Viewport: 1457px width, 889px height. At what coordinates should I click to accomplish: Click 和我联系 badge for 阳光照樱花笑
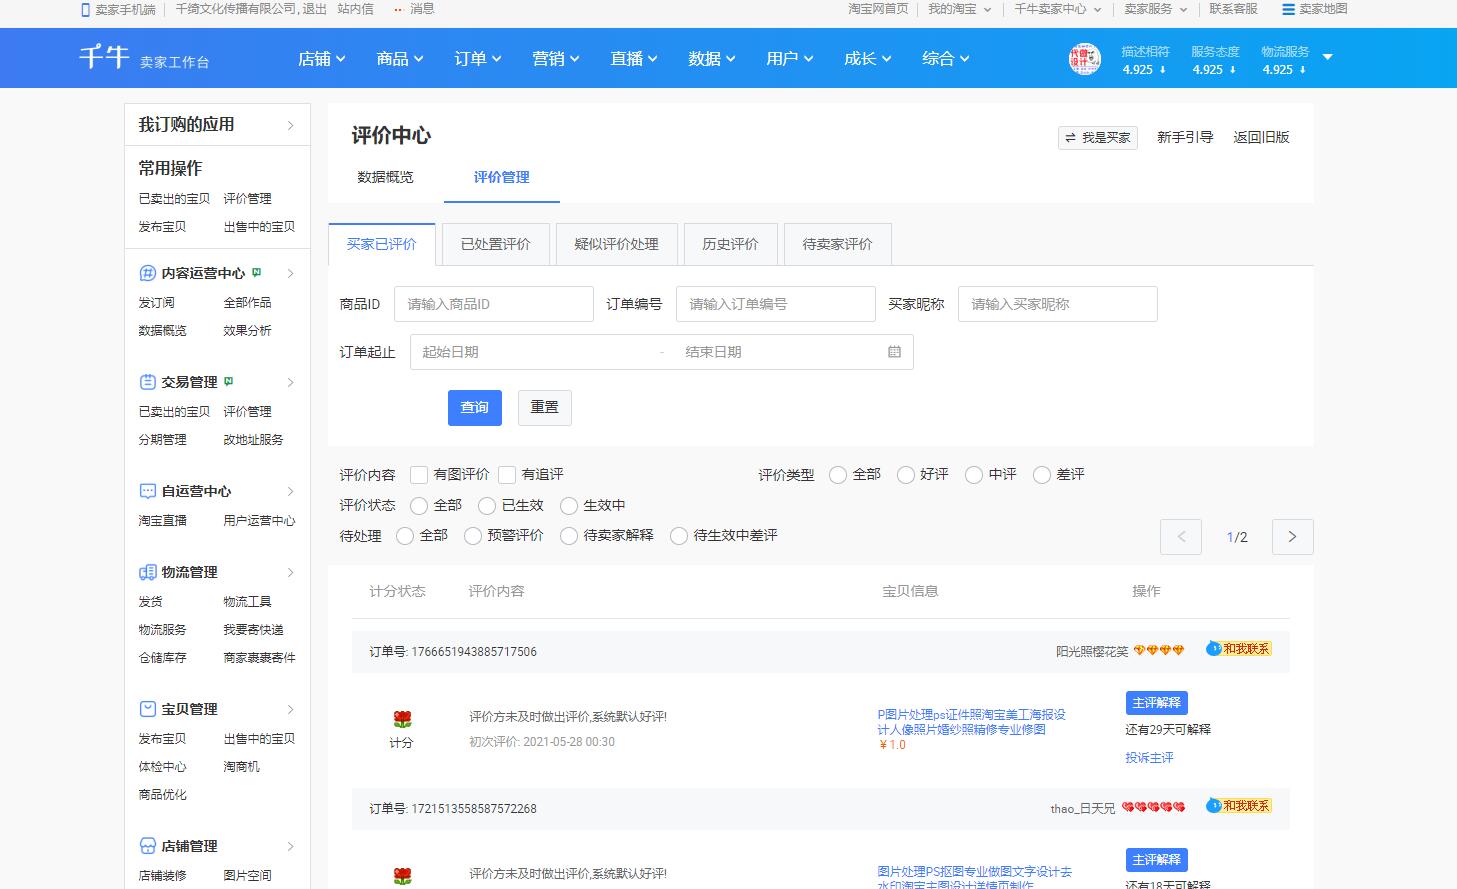click(1239, 649)
